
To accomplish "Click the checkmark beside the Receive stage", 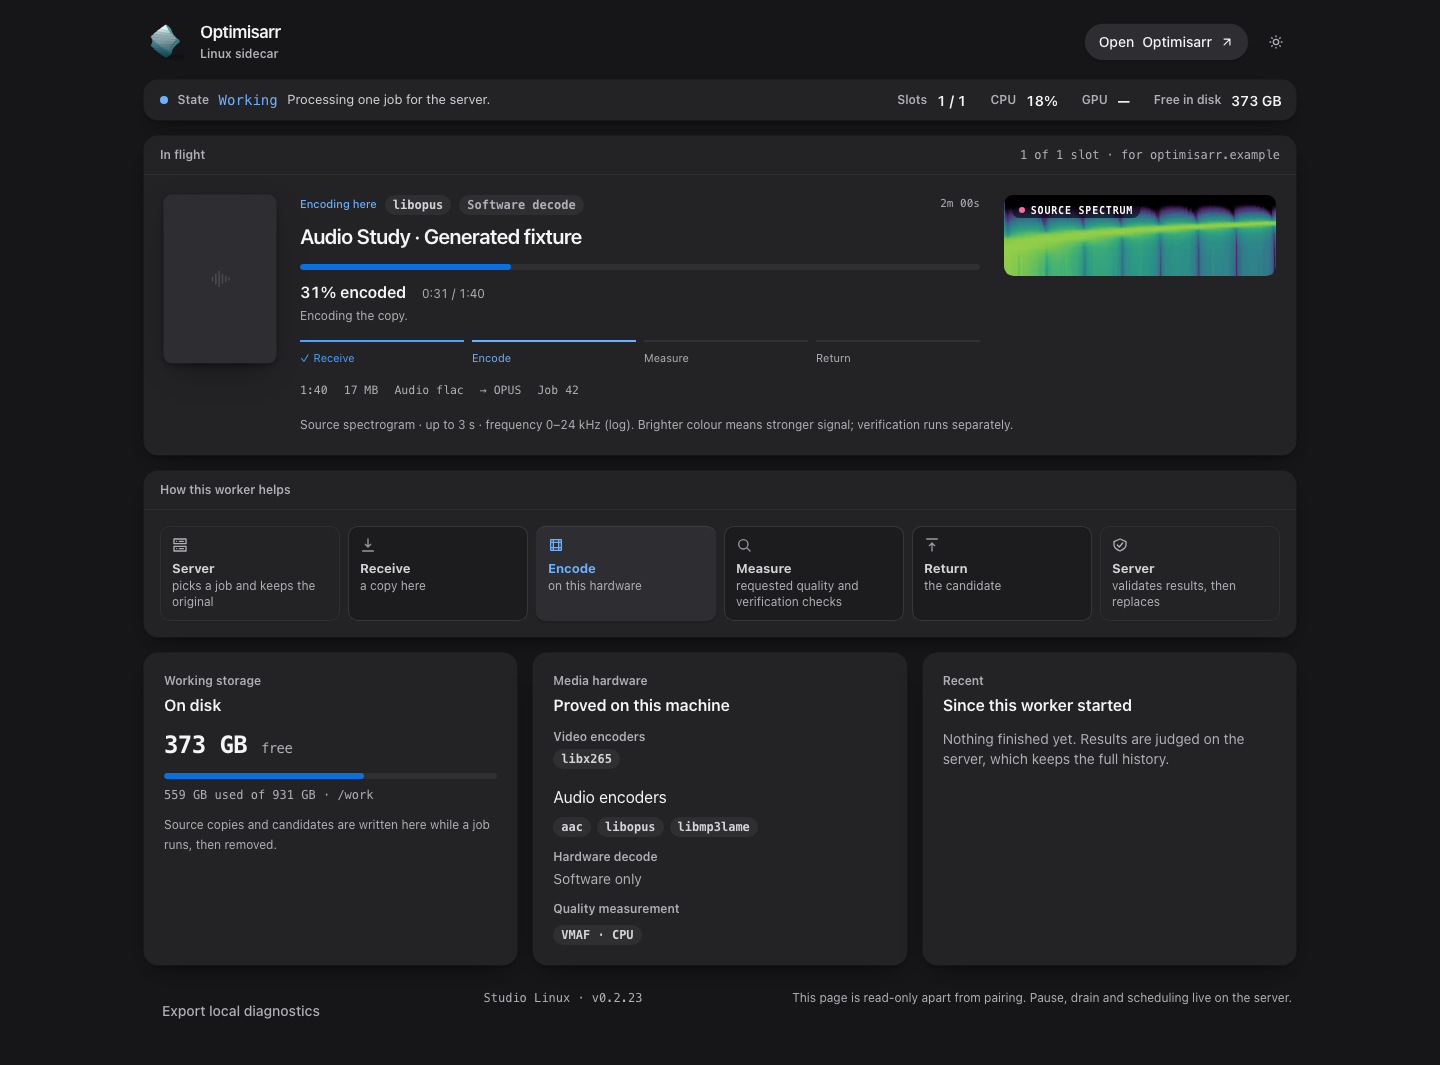I will (x=305, y=358).
